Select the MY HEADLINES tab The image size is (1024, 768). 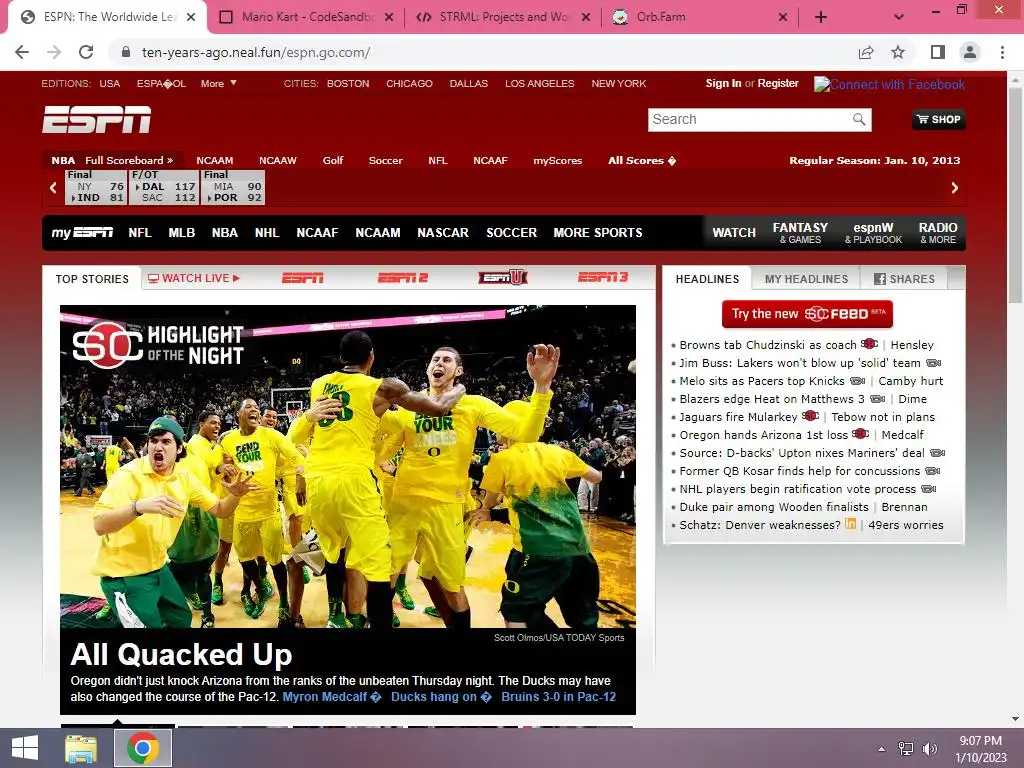click(x=806, y=279)
